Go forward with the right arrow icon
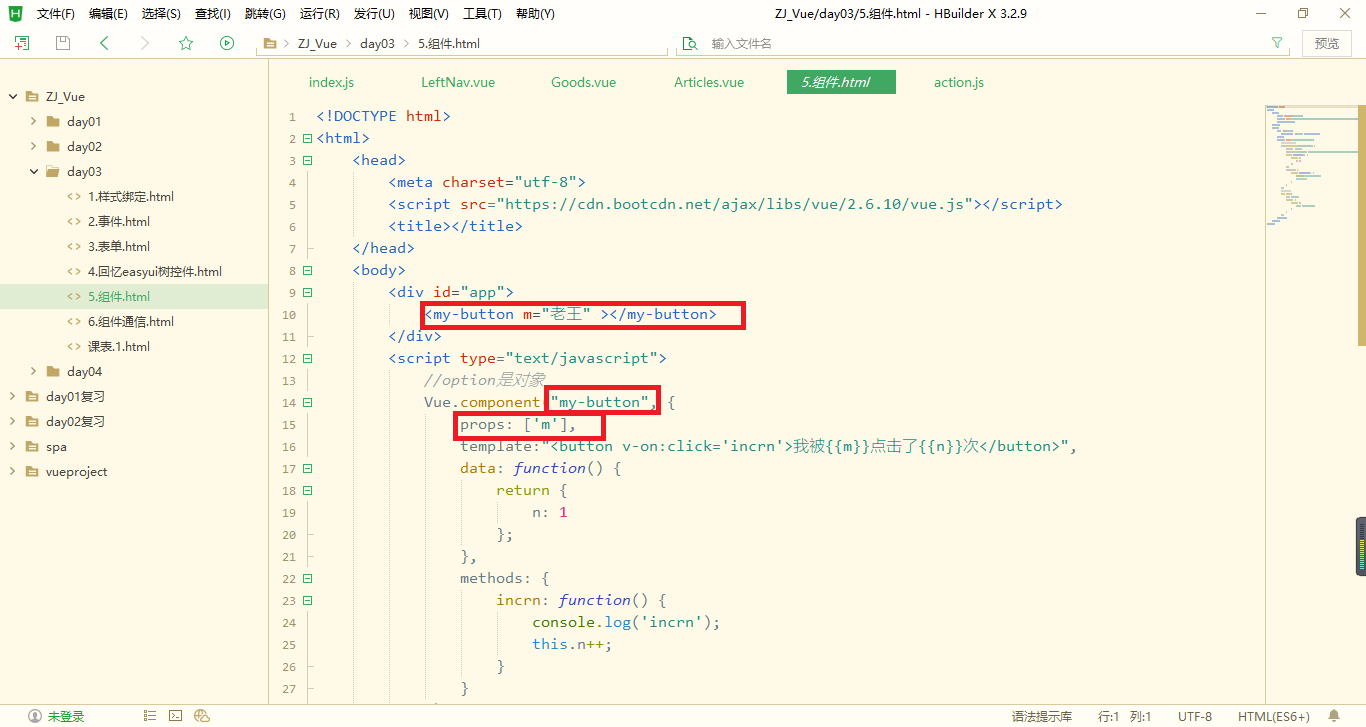This screenshot has width=1366, height=727. coord(145,43)
